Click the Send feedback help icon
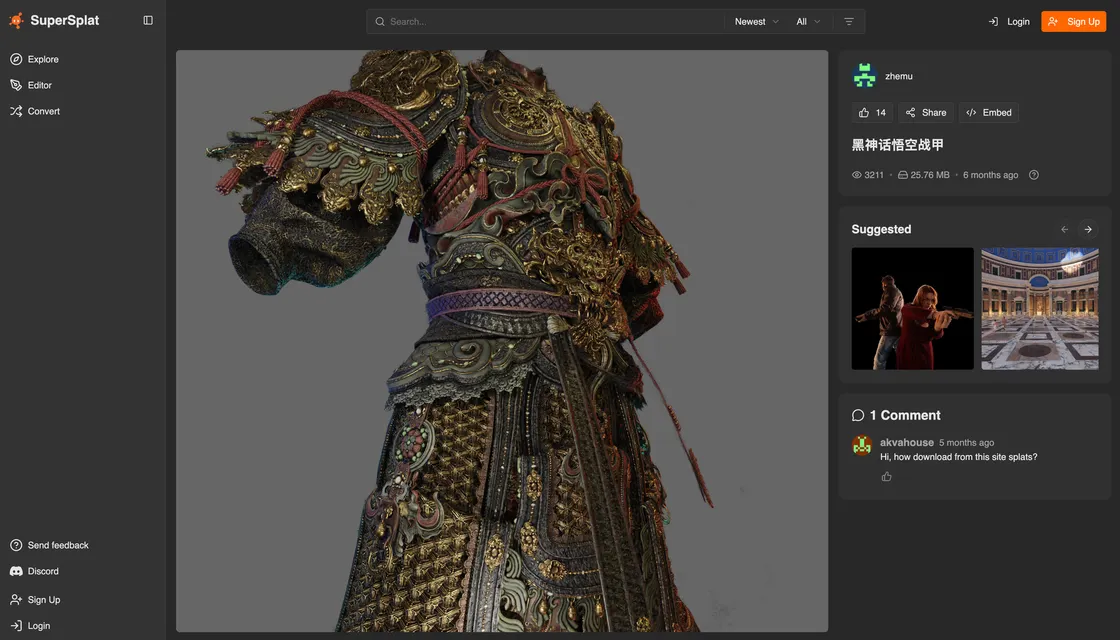1120x640 pixels. pyautogui.click(x=16, y=545)
